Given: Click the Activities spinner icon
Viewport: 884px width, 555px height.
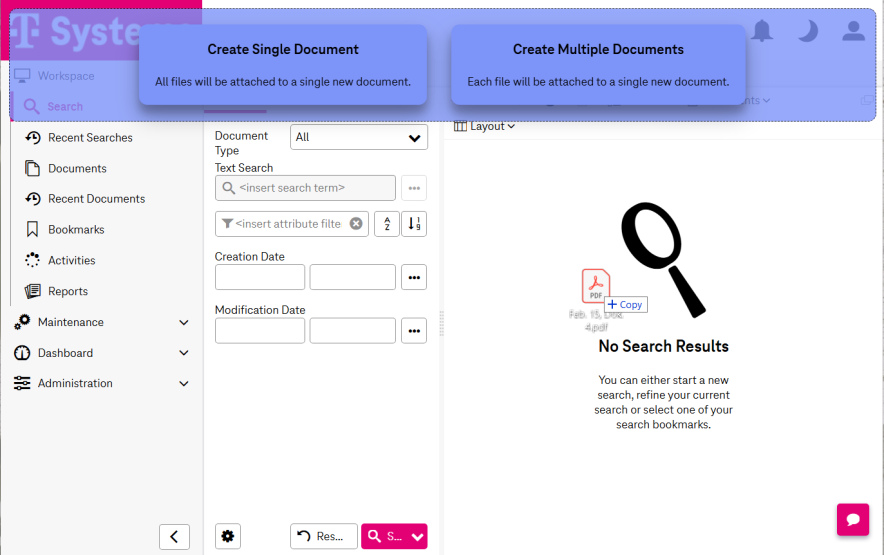Looking at the screenshot, I should pyautogui.click(x=32, y=260).
